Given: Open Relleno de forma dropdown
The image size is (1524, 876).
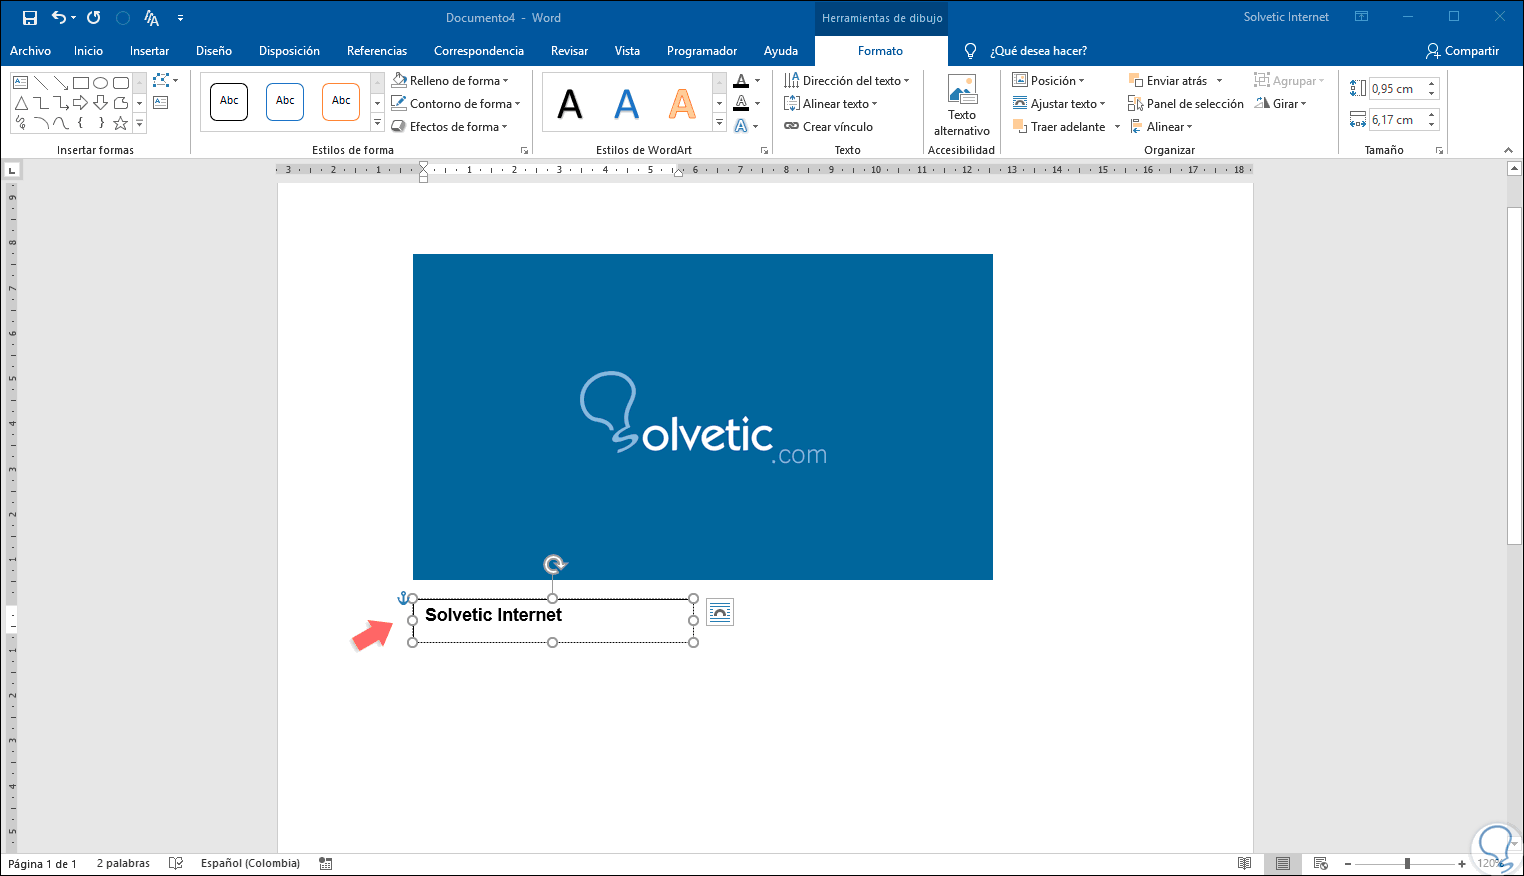Looking at the screenshot, I should click(x=450, y=81).
